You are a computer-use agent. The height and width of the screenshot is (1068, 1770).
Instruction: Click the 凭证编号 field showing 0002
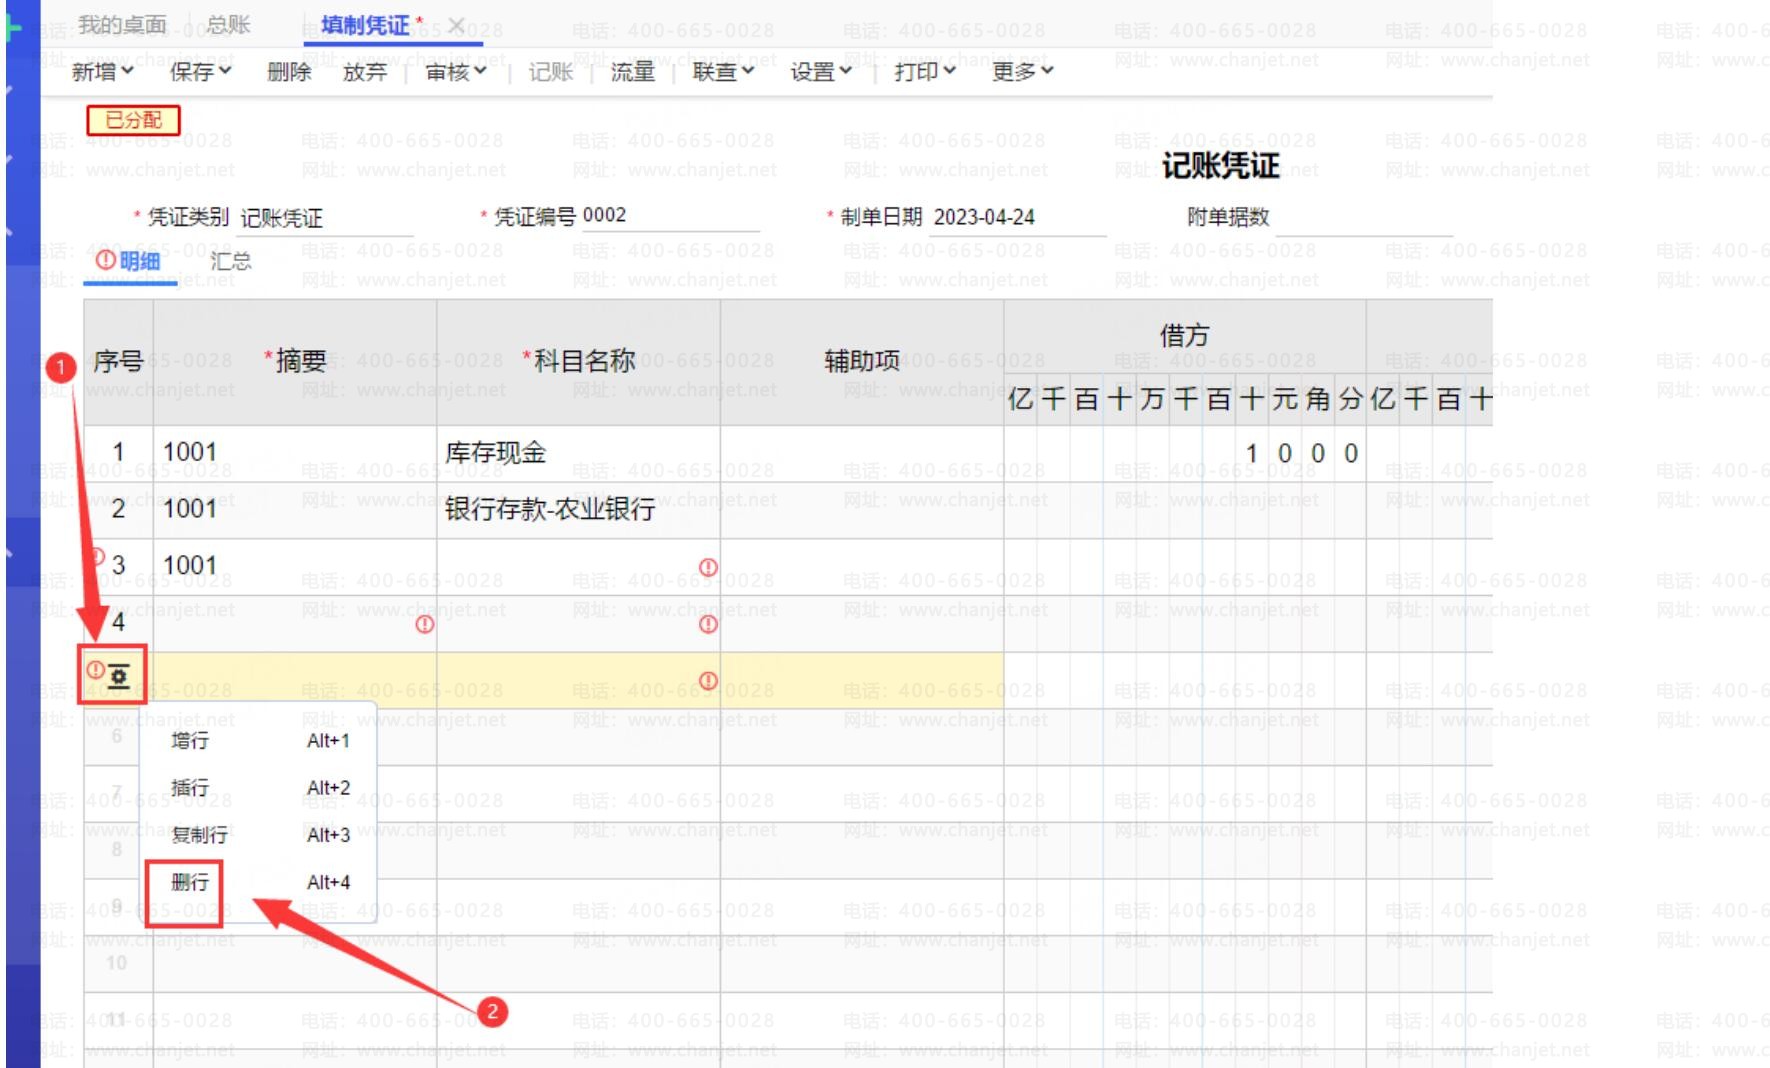tap(670, 216)
